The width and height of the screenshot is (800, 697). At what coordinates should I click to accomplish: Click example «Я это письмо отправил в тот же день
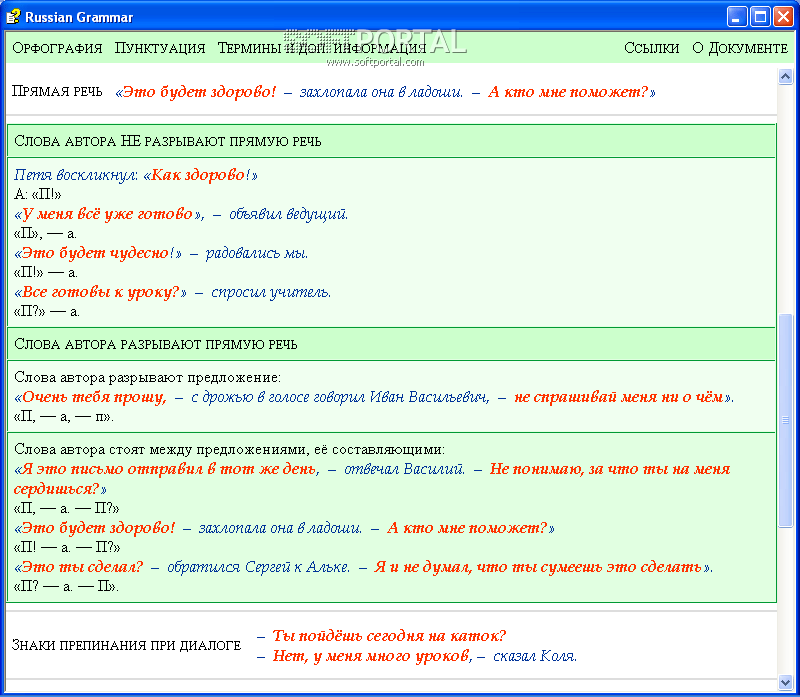pyautogui.click(x=372, y=479)
